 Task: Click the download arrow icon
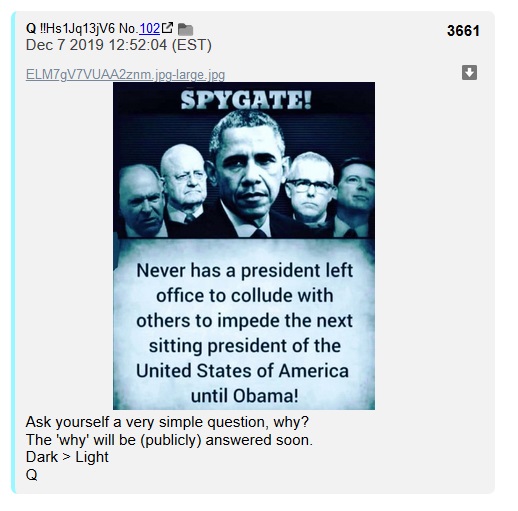tap(469, 73)
